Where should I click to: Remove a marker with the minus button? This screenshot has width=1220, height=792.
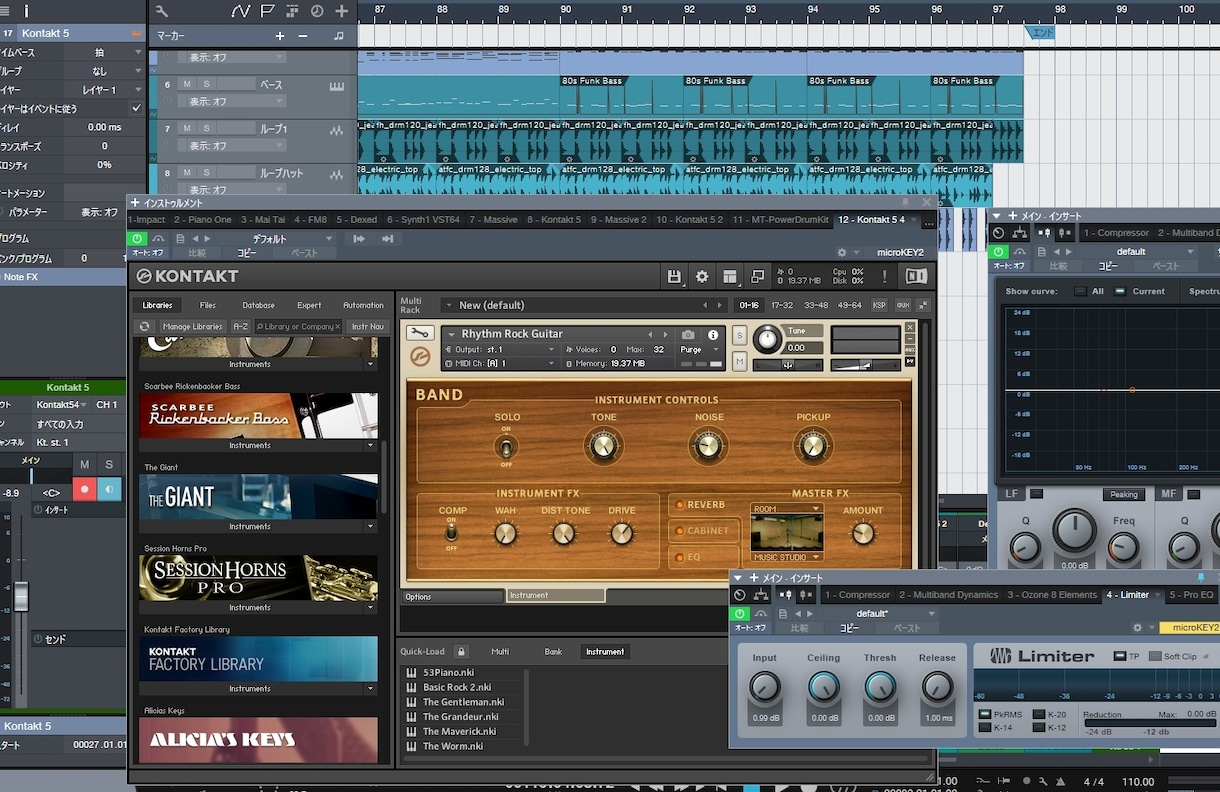(303, 36)
